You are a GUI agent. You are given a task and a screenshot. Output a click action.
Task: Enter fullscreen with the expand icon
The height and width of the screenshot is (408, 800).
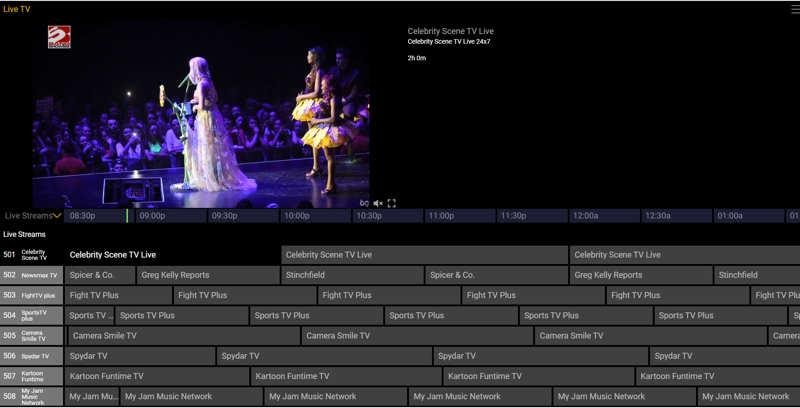(x=391, y=203)
